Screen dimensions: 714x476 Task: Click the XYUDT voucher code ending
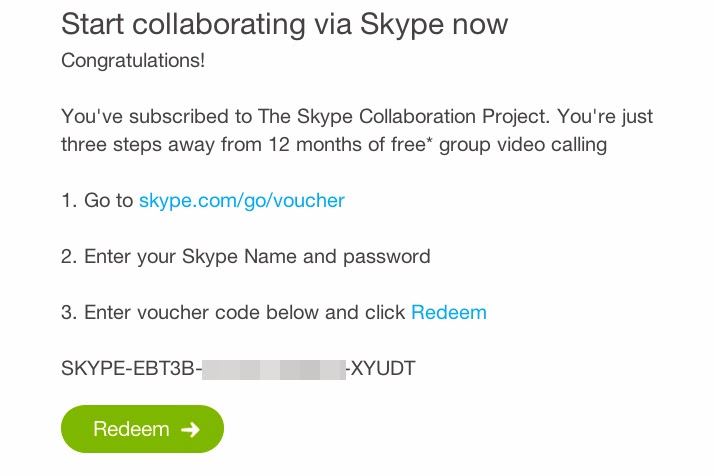pyautogui.click(x=383, y=369)
